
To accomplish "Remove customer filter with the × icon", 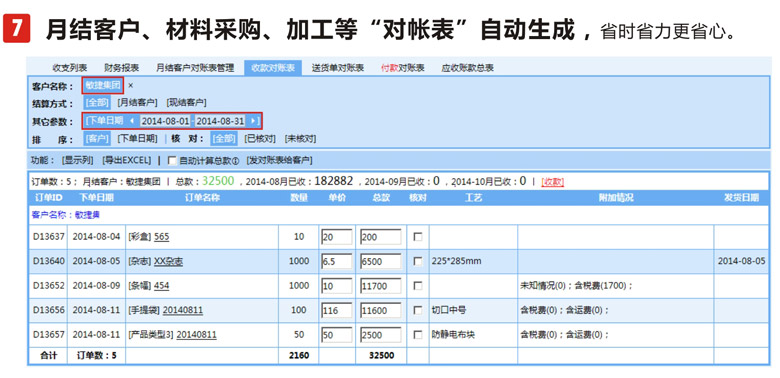I will [131, 86].
